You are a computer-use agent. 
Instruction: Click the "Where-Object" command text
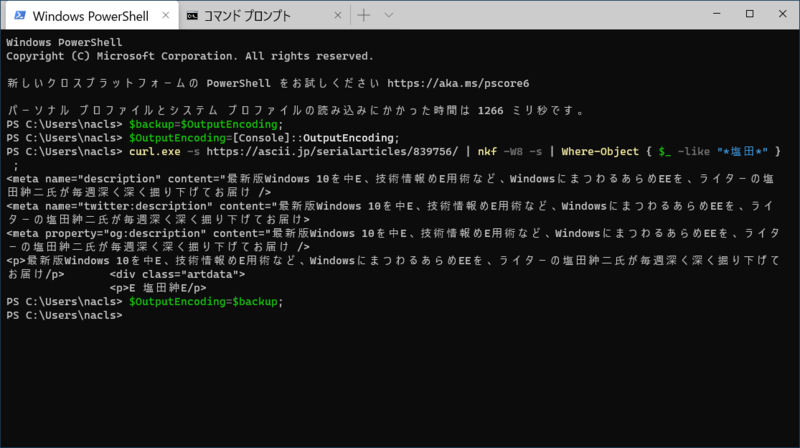600,152
